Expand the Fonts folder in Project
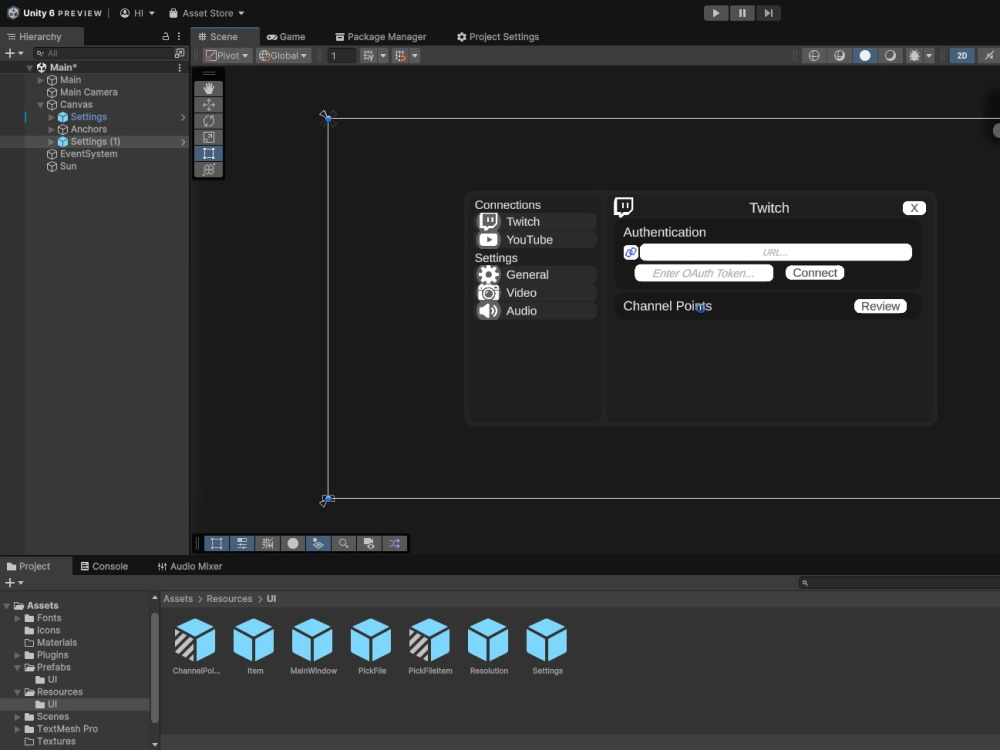 [17, 618]
